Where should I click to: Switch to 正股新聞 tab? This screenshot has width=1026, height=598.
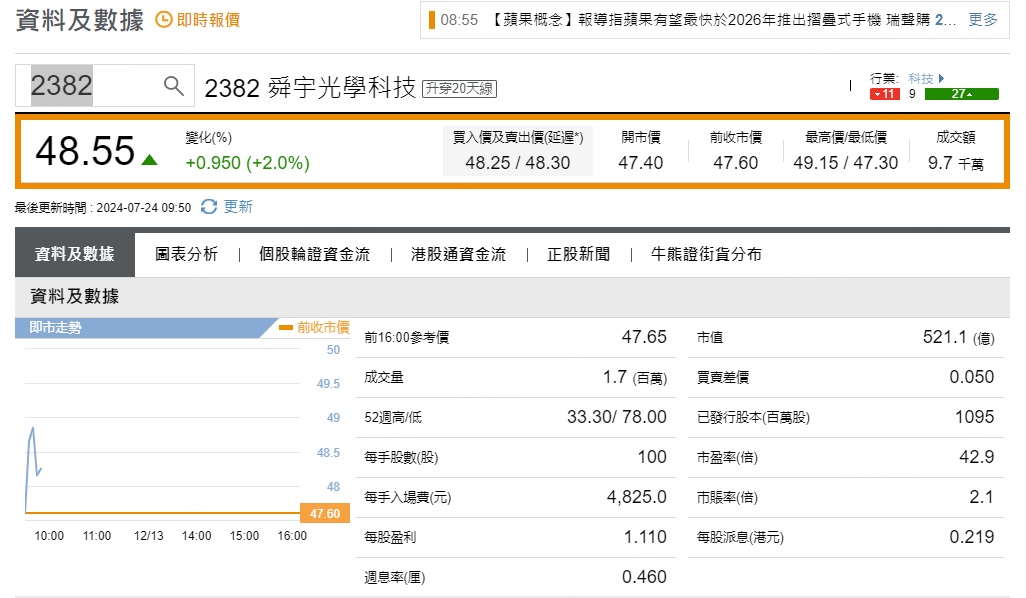click(578, 254)
